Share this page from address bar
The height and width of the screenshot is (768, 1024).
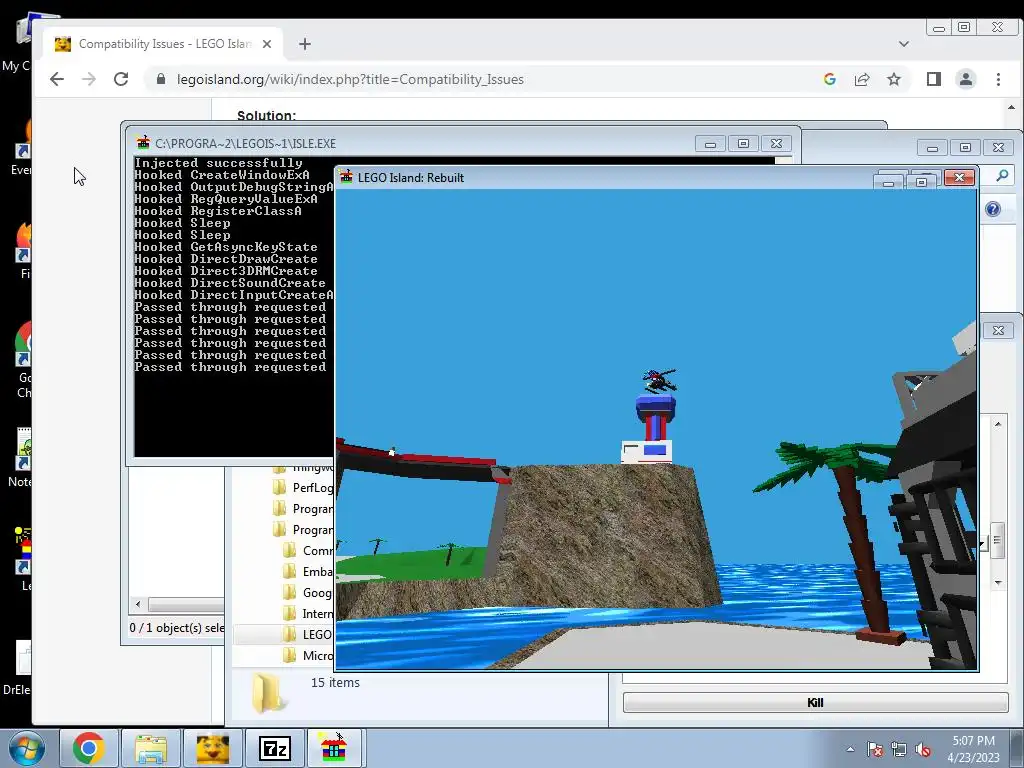(861, 79)
